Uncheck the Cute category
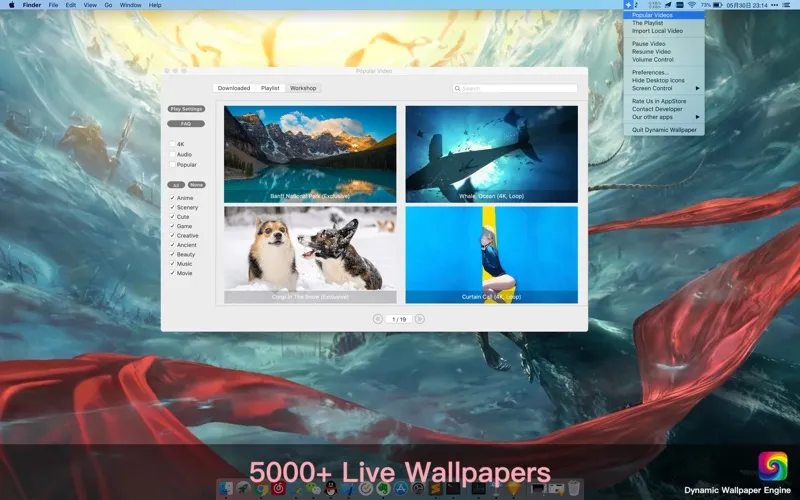Image resolution: width=800 pixels, height=500 pixels. coord(172,216)
